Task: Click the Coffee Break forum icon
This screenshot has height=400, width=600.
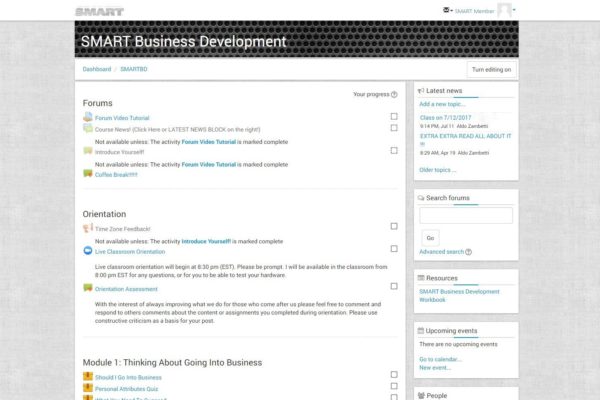Action: [x=88, y=173]
